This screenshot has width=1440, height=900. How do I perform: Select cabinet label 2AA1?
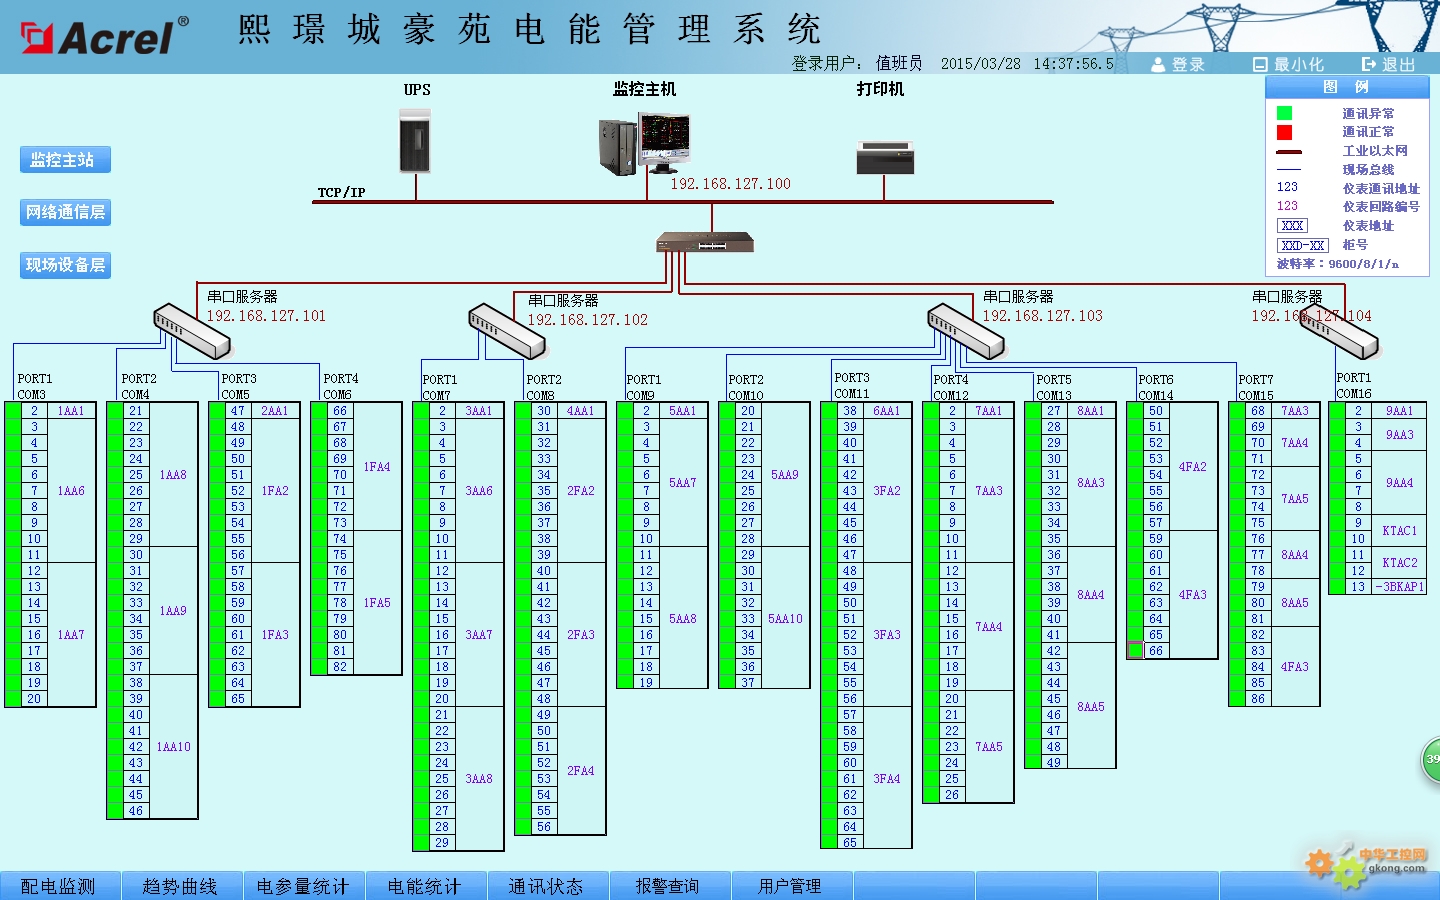pyautogui.click(x=275, y=411)
